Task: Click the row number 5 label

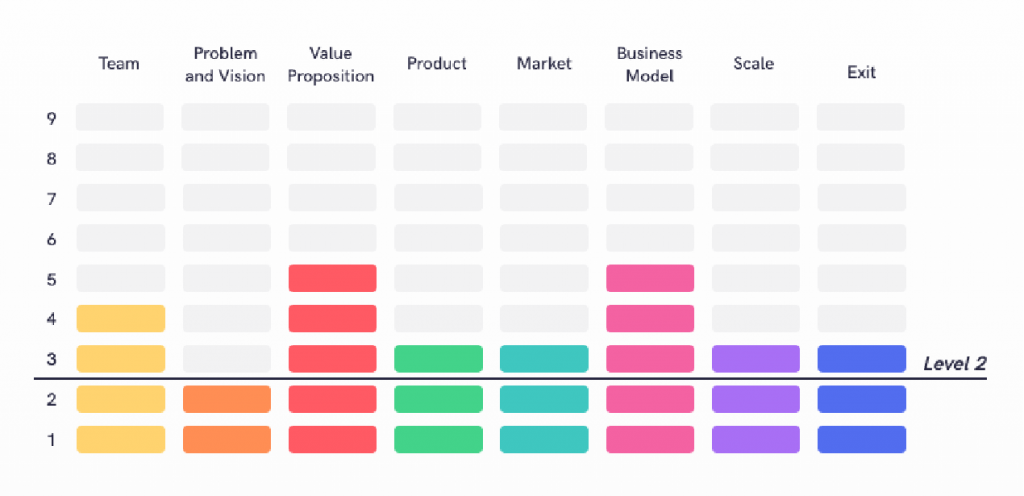Action: [51, 279]
